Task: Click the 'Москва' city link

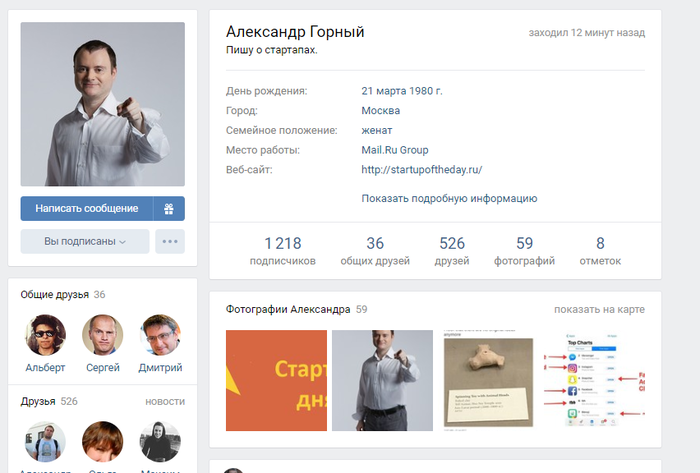Action: coord(380,111)
